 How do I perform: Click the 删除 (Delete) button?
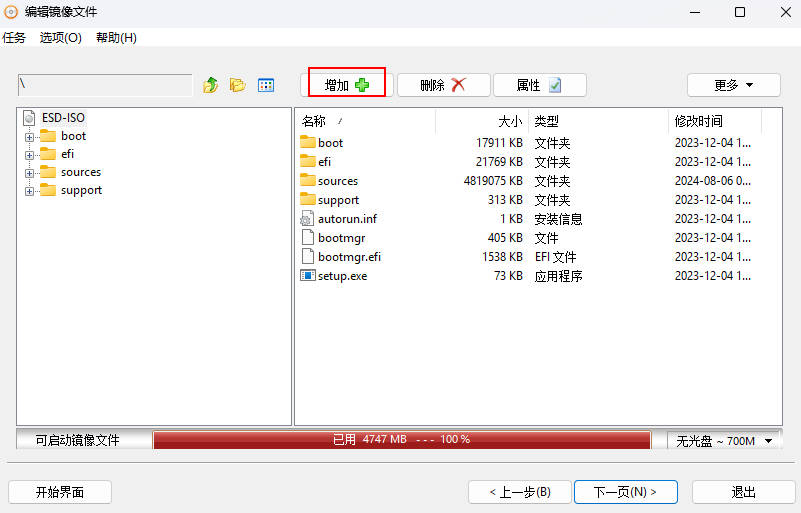(x=443, y=85)
